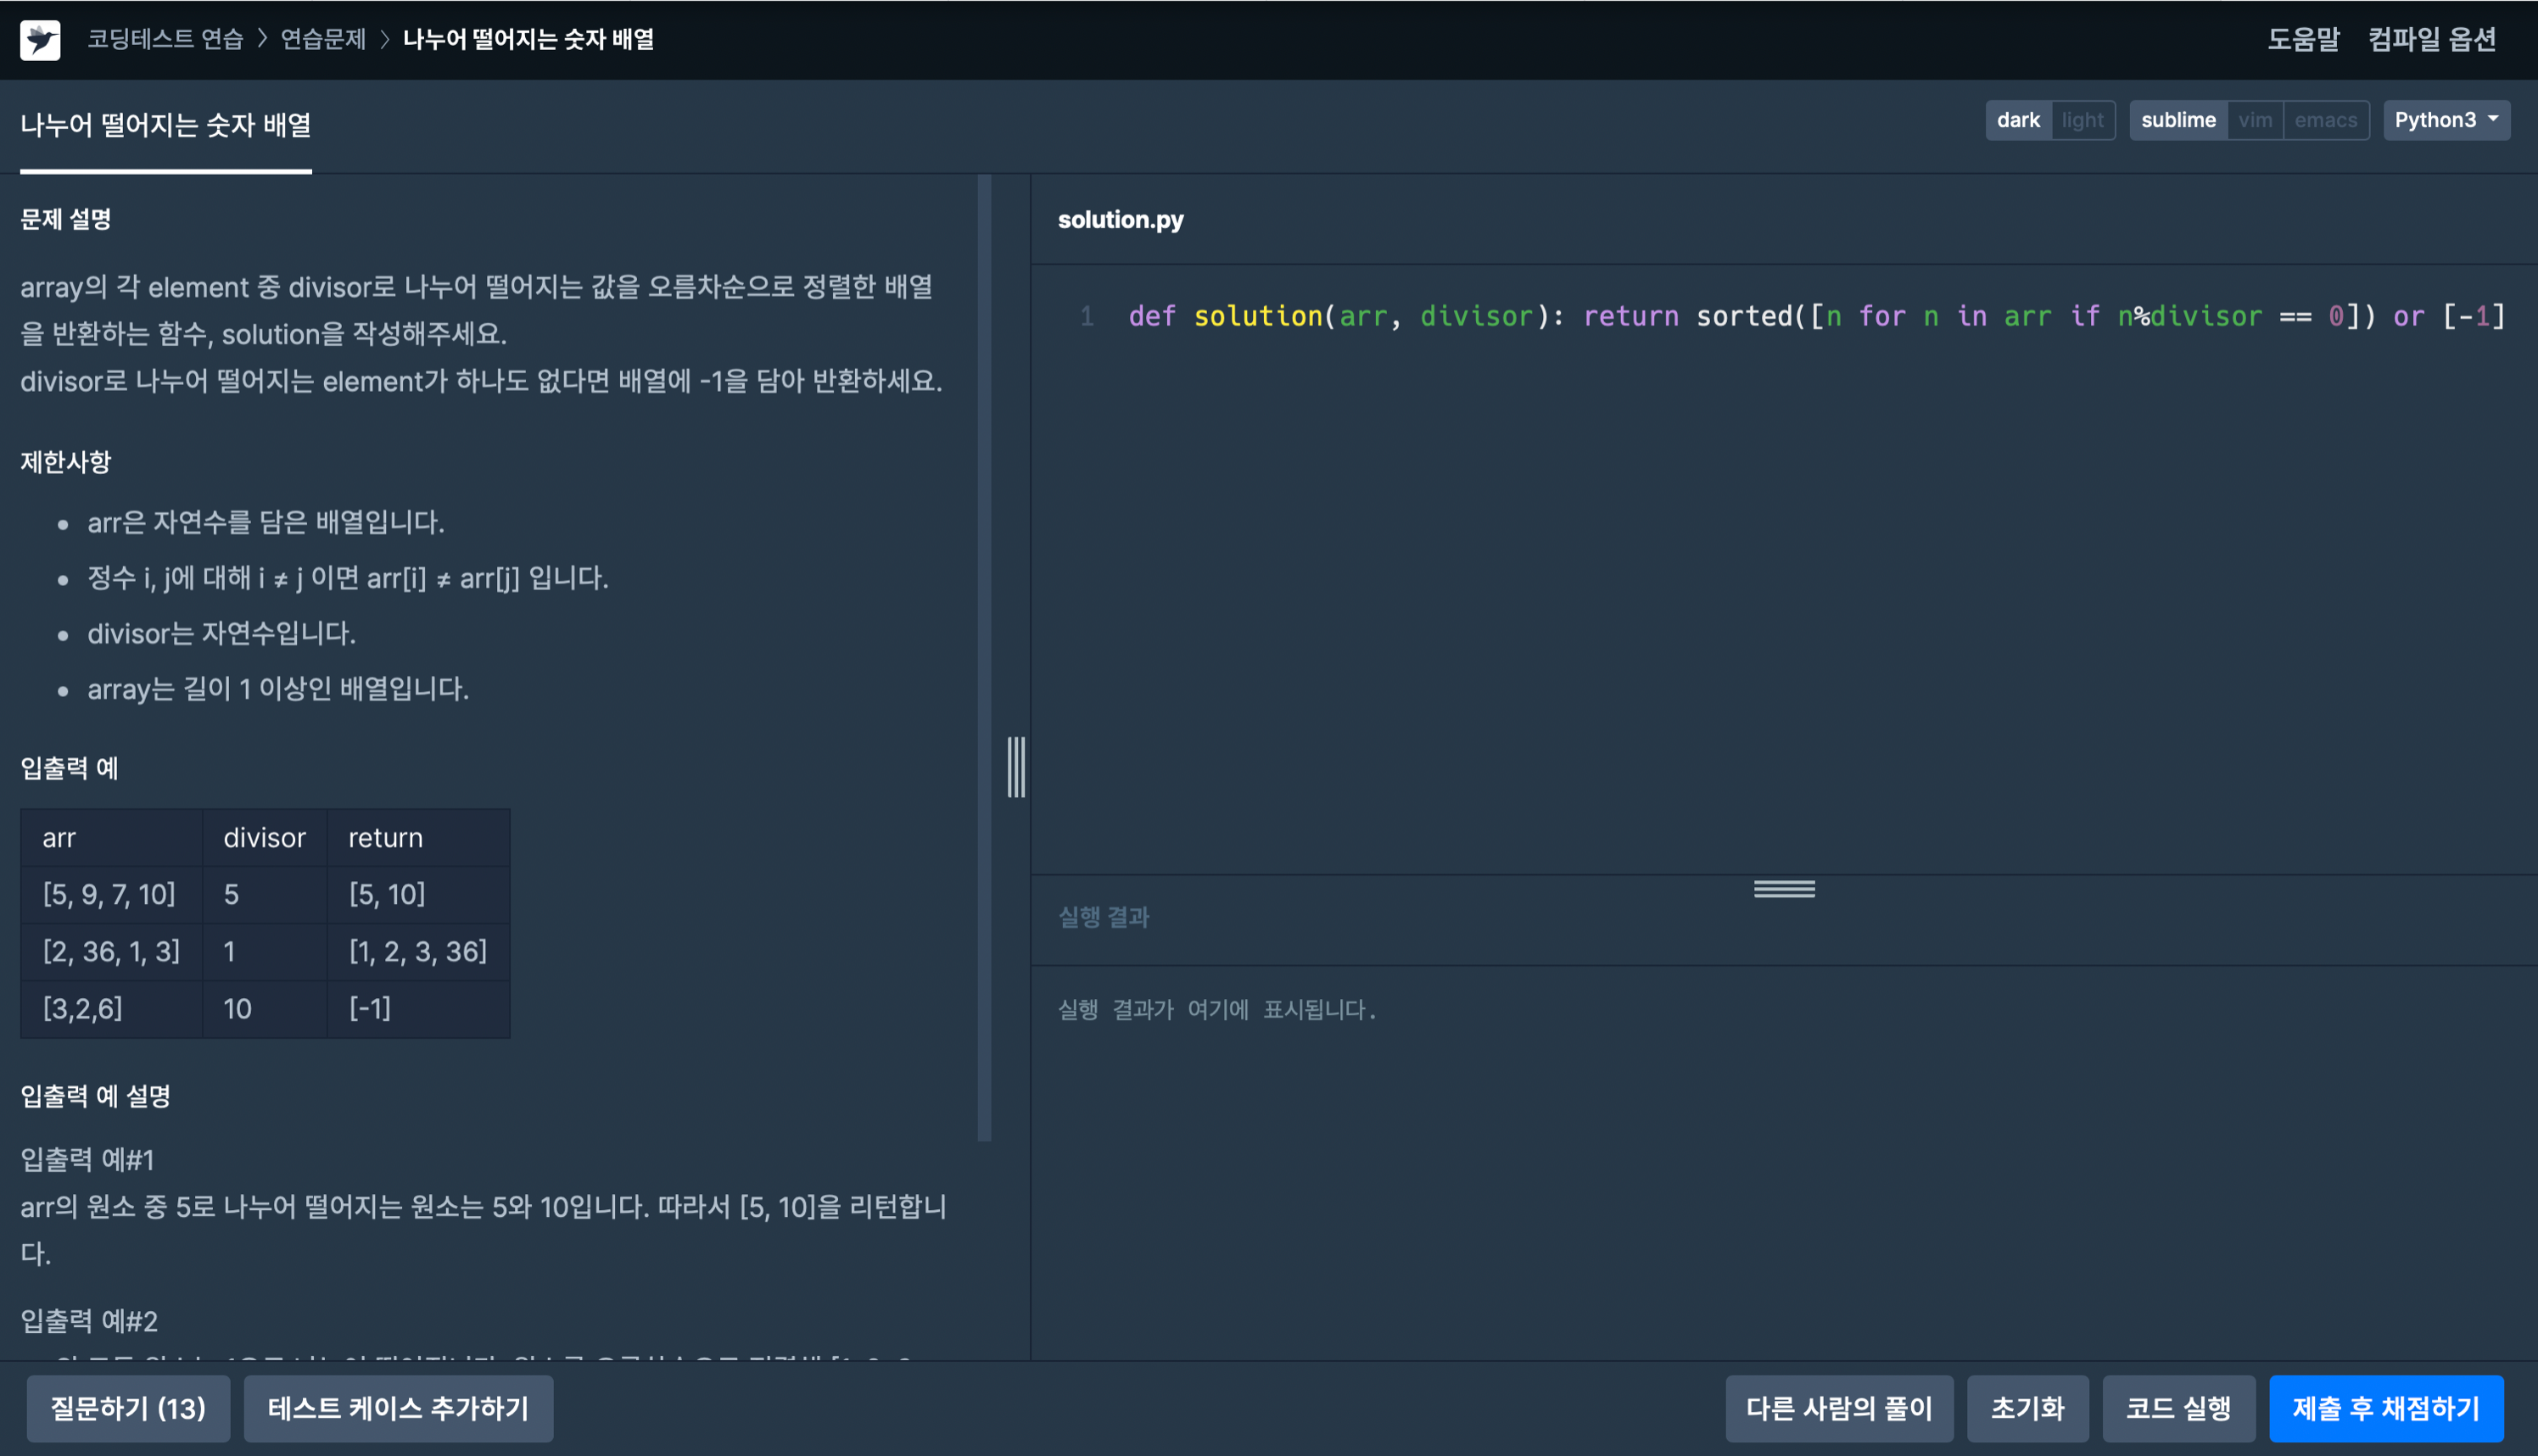Go to 연습문제 breadcrumb link

click(323, 39)
